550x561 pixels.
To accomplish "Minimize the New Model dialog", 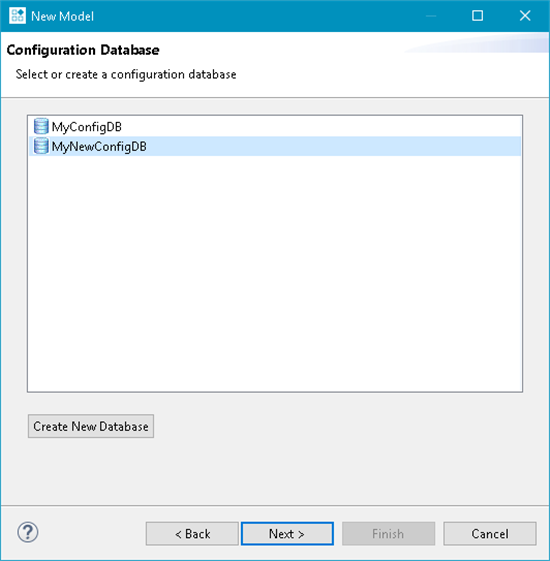I will coord(431,16).
